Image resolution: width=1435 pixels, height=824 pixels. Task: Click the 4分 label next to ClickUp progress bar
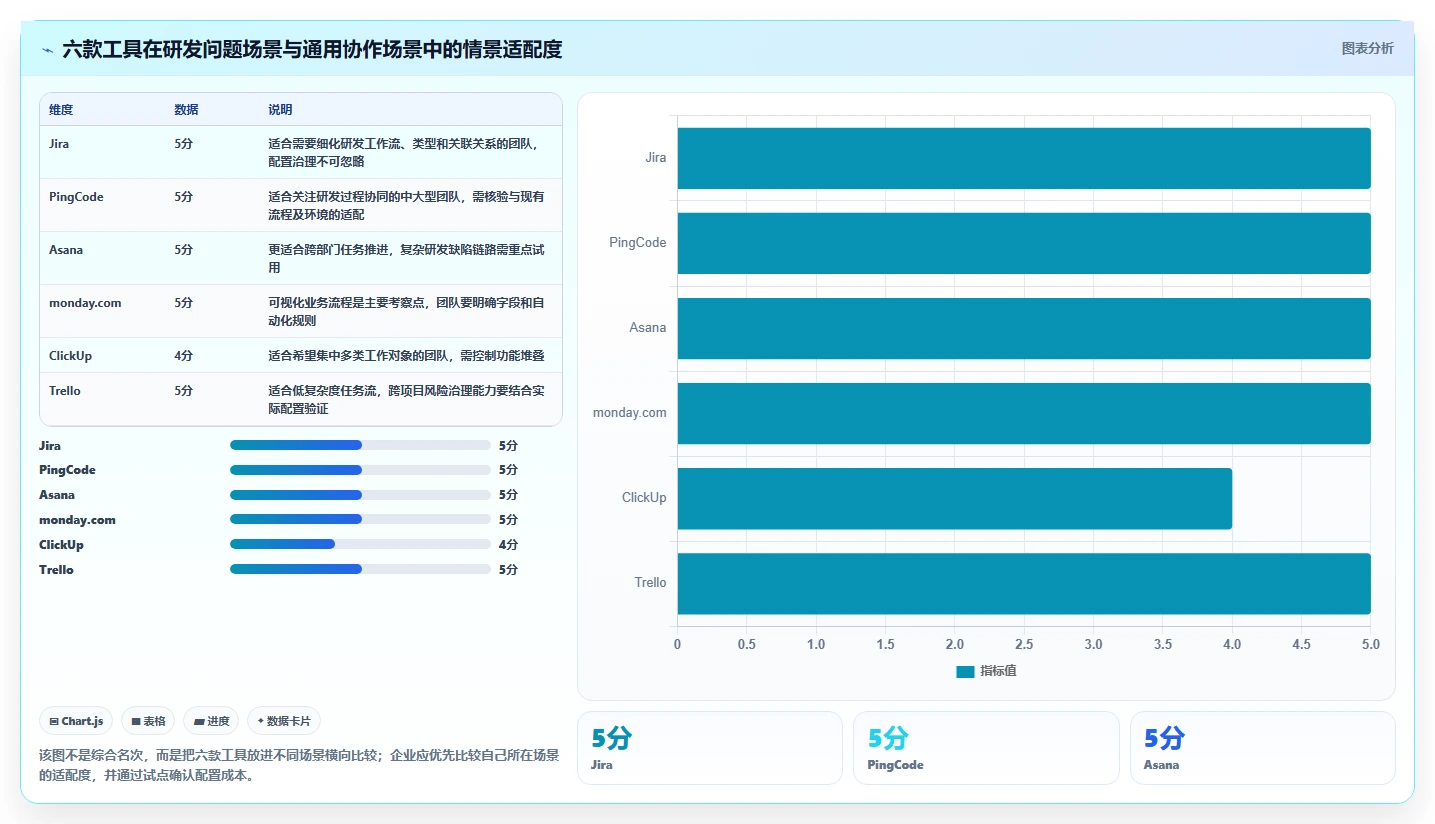click(x=508, y=545)
